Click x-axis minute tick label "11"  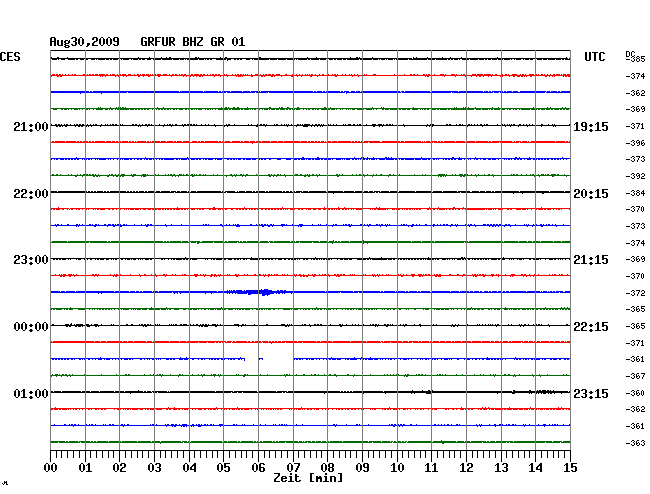coord(431,468)
